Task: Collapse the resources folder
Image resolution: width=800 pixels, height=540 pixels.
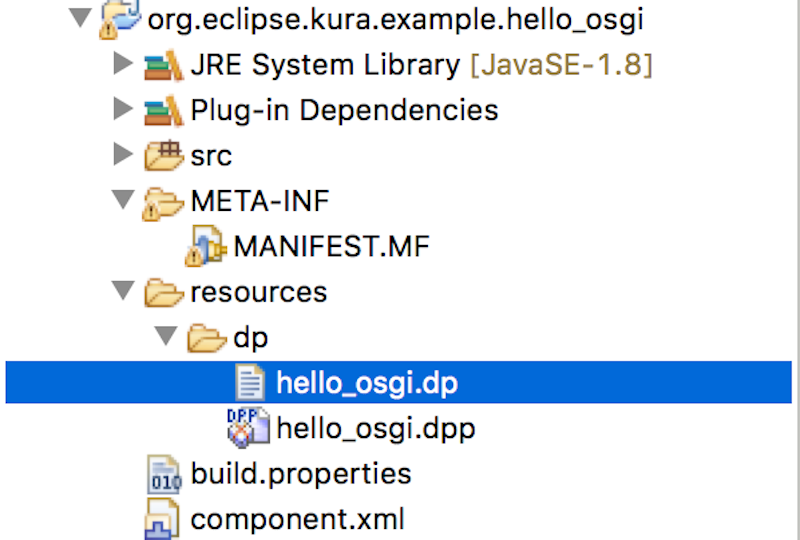Action: (123, 290)
